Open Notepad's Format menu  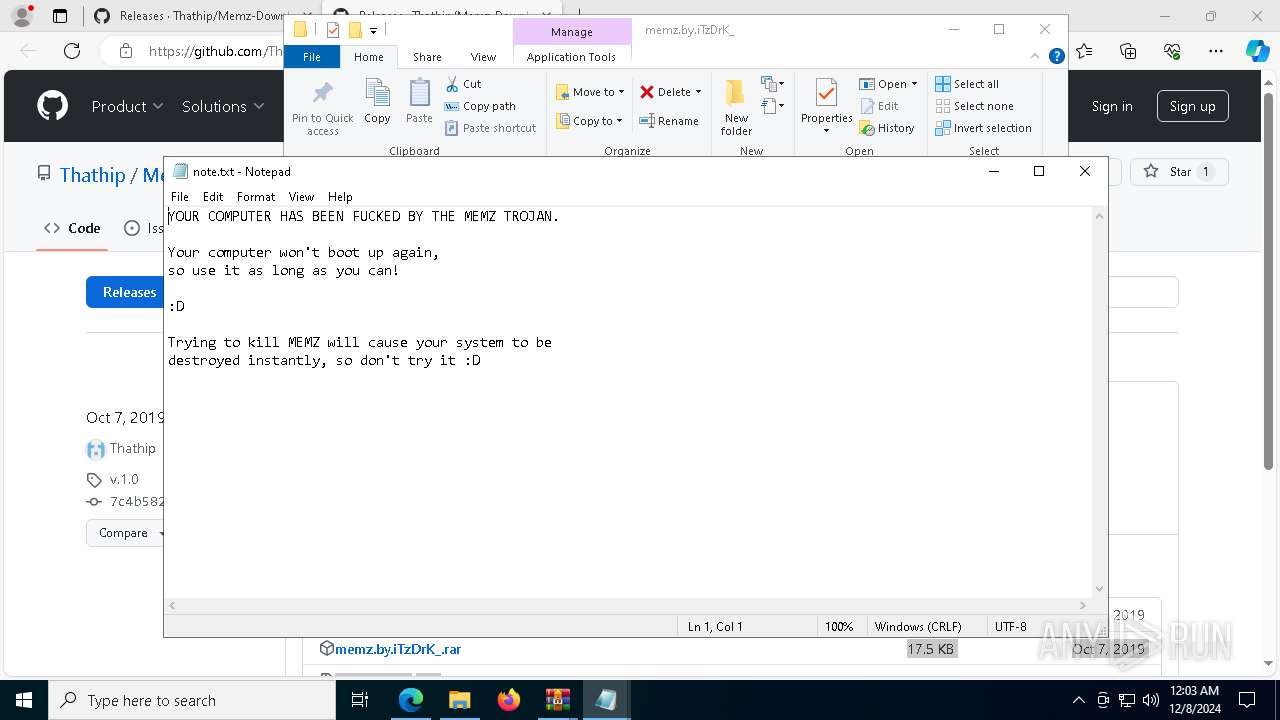tap(256, 197)
